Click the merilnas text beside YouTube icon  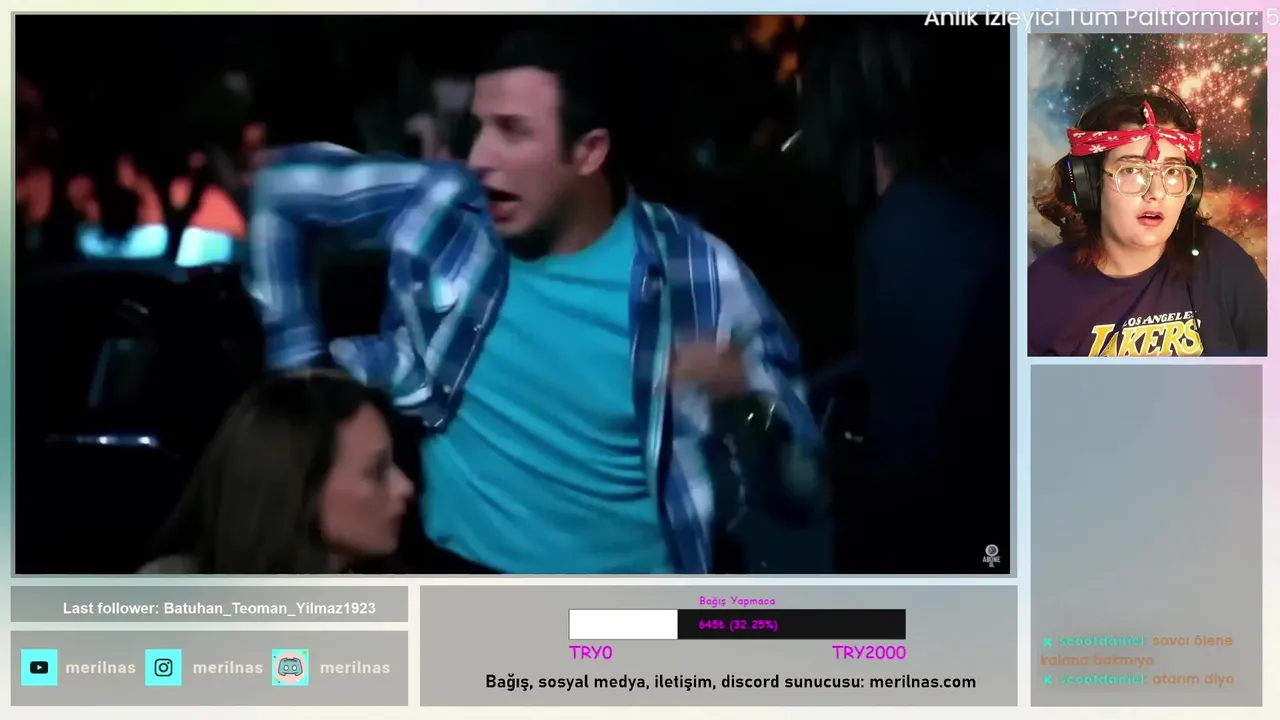[100, 667]
